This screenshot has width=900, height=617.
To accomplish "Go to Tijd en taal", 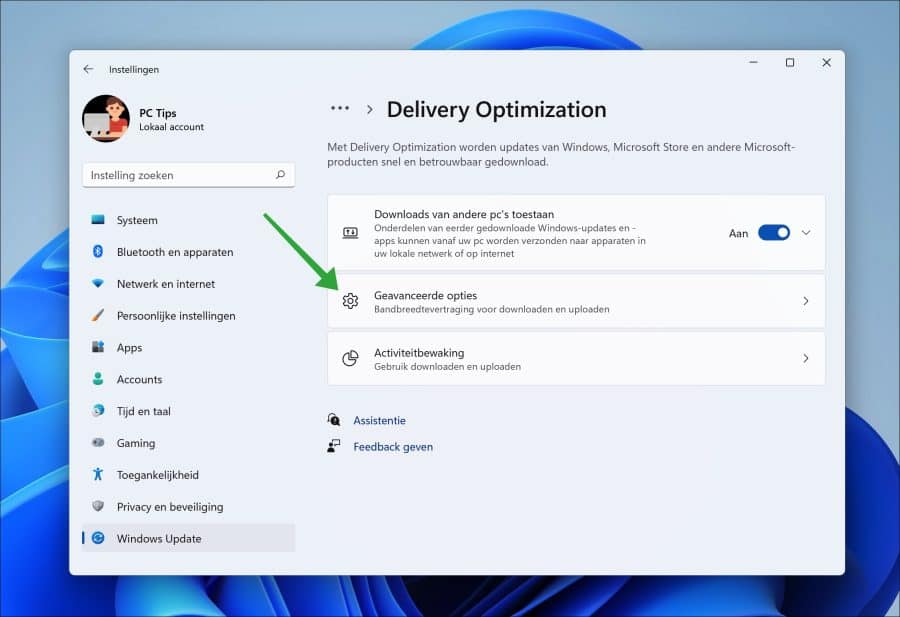I will click(188, 411).
